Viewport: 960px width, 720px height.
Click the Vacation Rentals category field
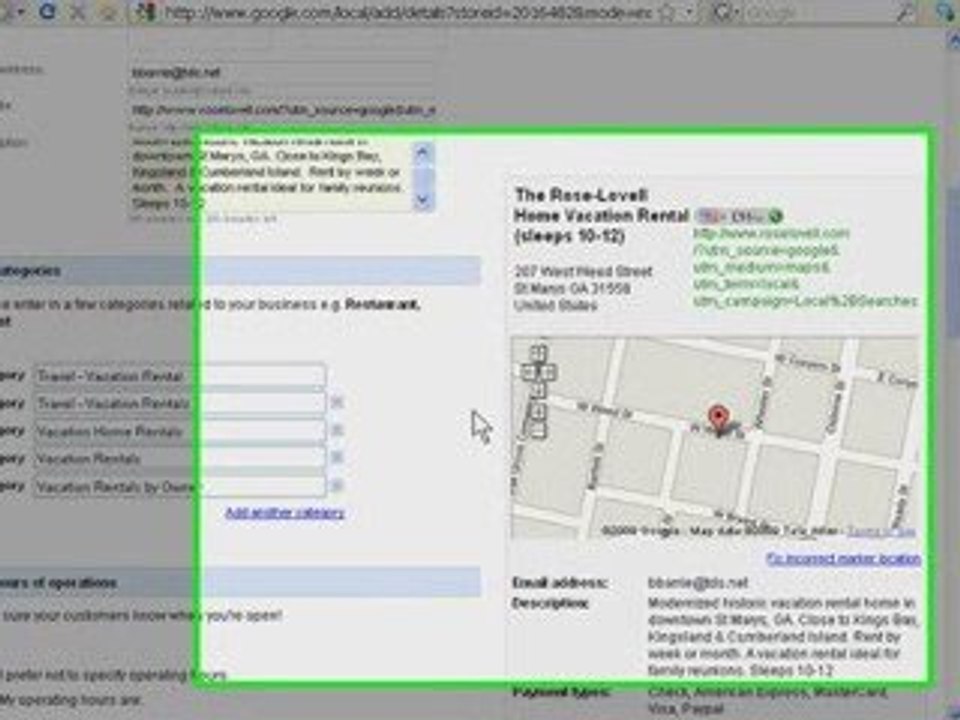(179, 458)
